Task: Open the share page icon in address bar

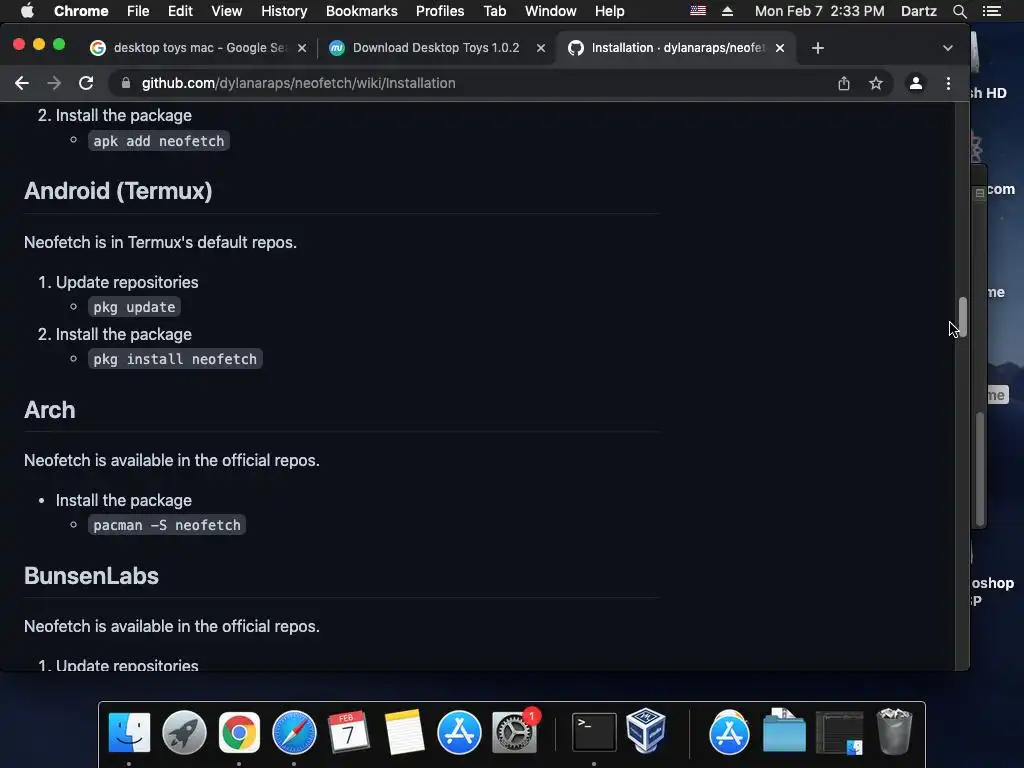Action: (844, 83)
